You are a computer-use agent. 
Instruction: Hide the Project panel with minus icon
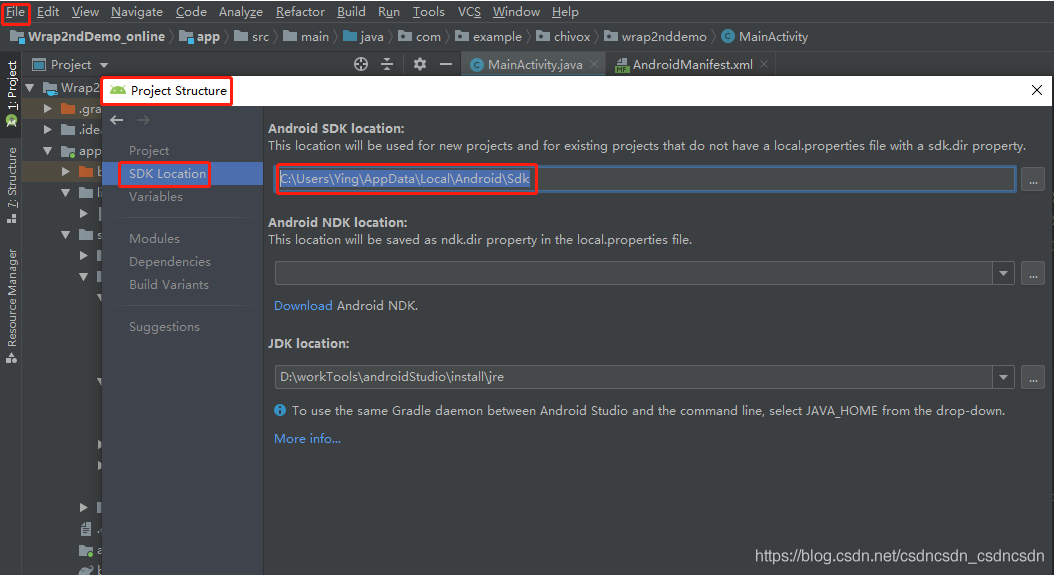coord(446,65)
